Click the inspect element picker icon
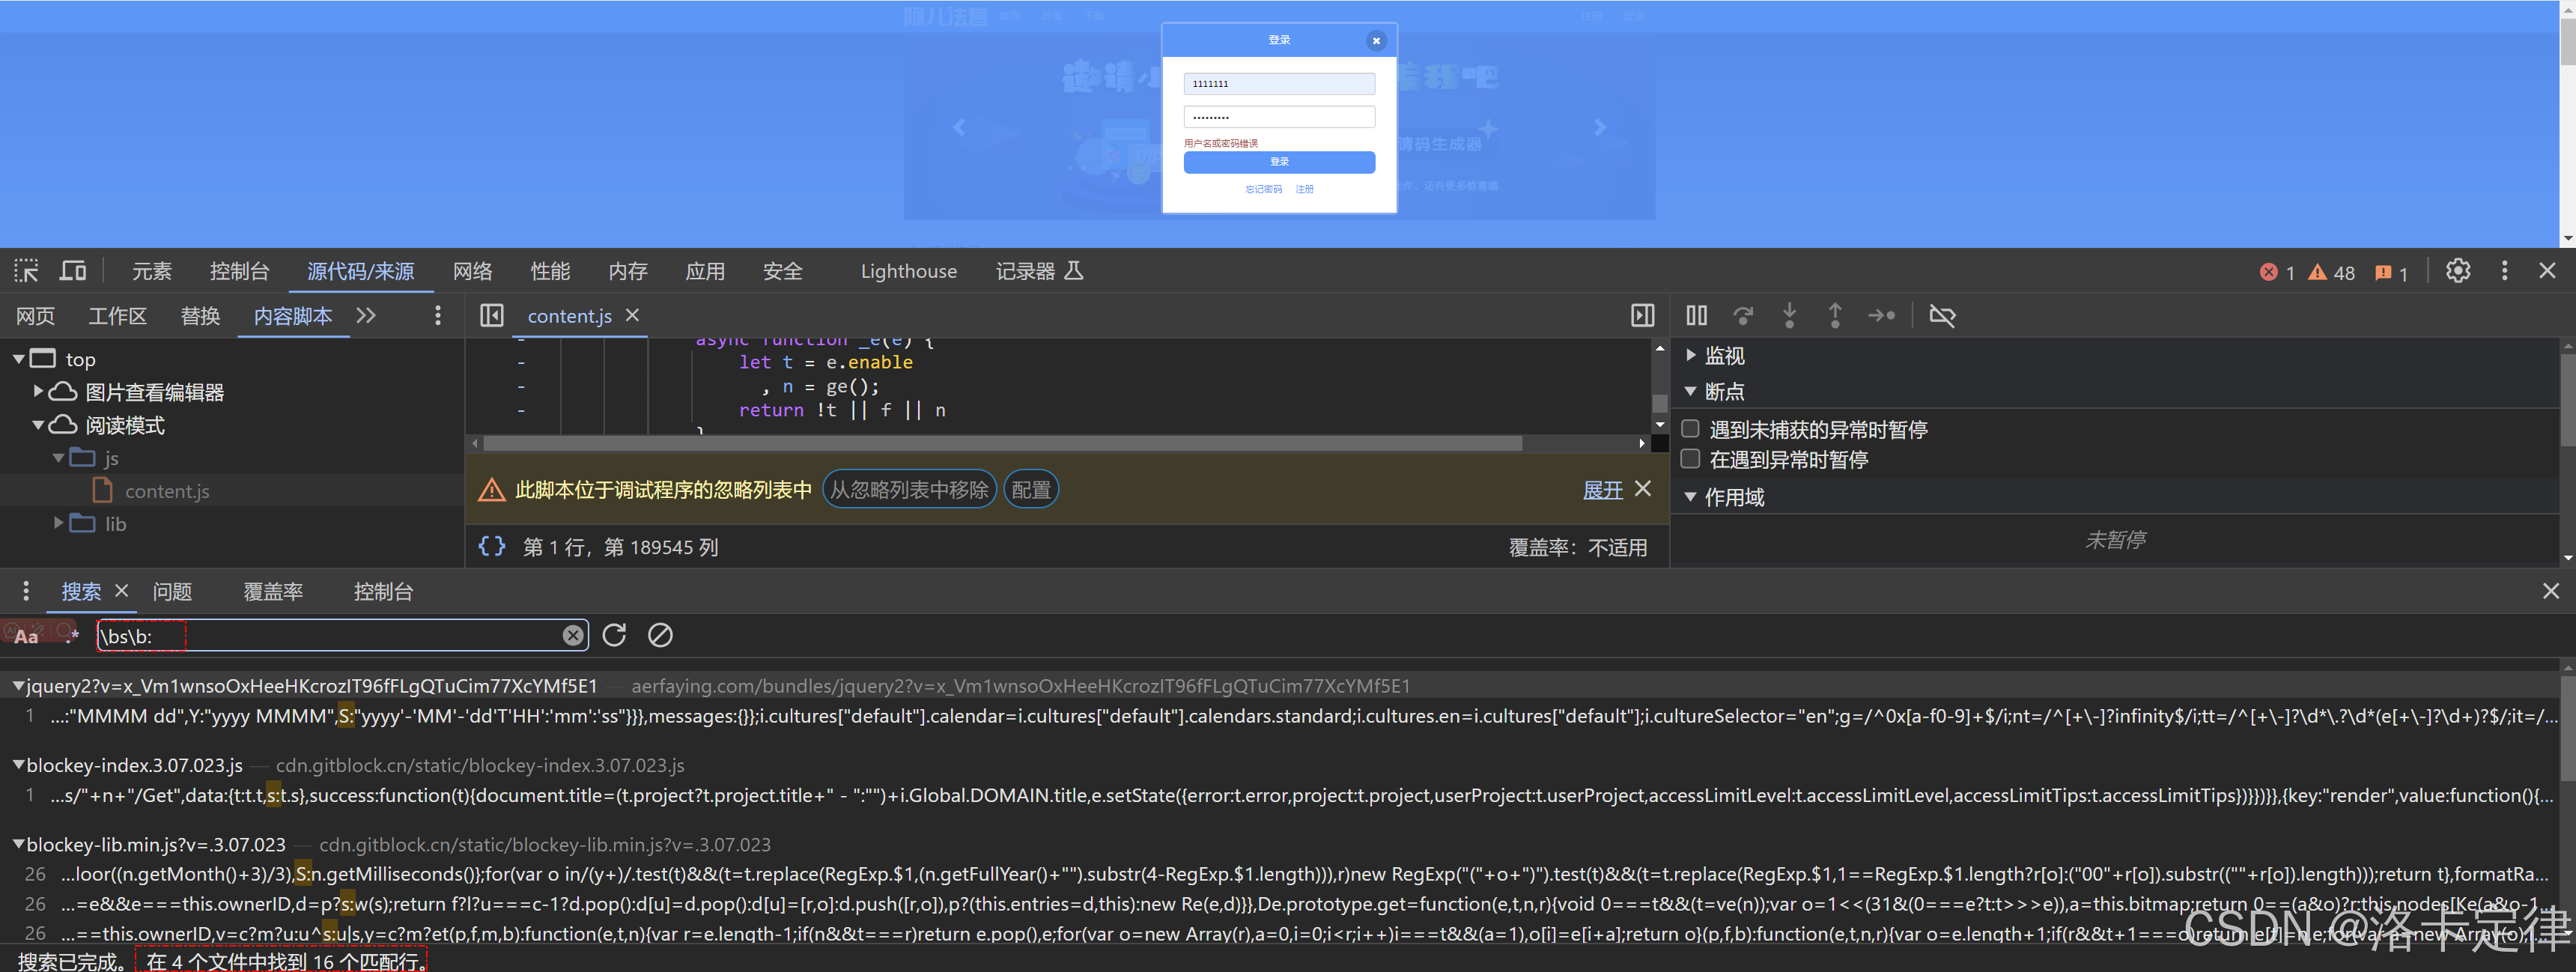Viewport: 2576px width, 972px height. pyautogui.click(x=26, y=271)
